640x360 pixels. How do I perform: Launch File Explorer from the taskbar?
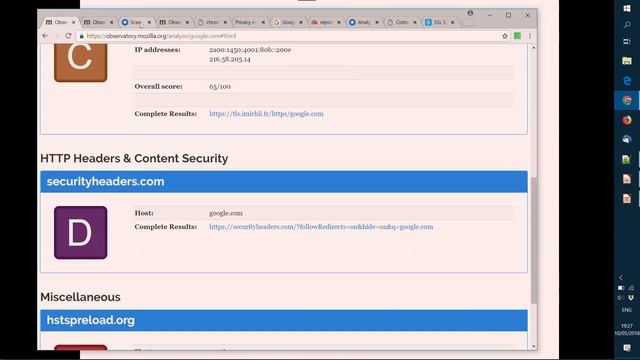[627, 61]
